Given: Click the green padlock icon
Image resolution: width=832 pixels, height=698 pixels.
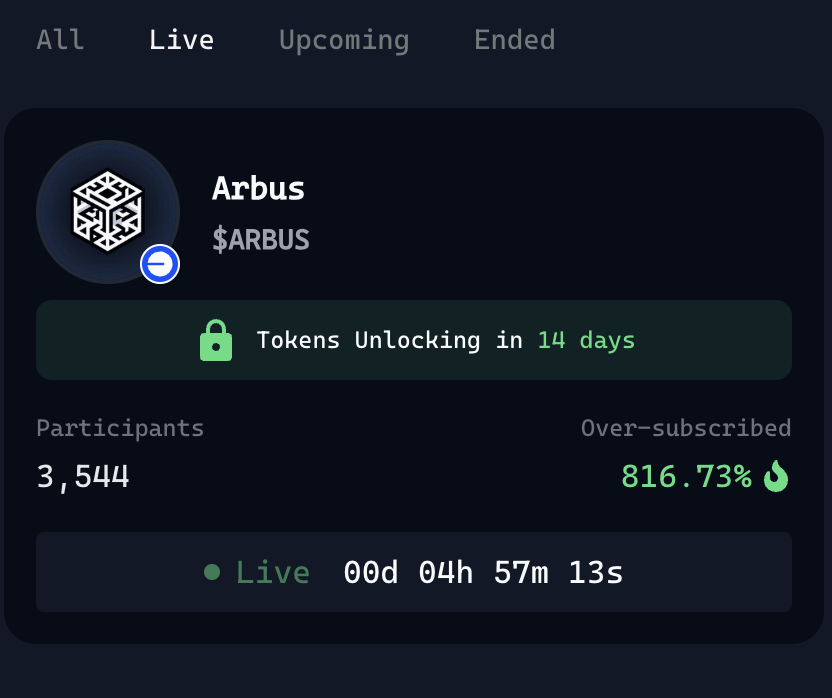Looking at the screenshot, I should [216, 340].
